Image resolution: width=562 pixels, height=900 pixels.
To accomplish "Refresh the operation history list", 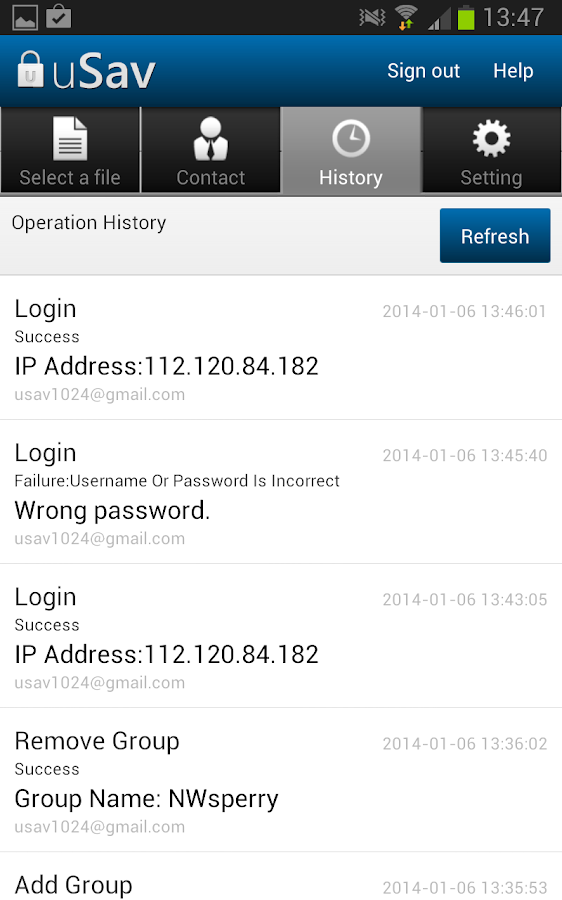I will coord(495,235).
